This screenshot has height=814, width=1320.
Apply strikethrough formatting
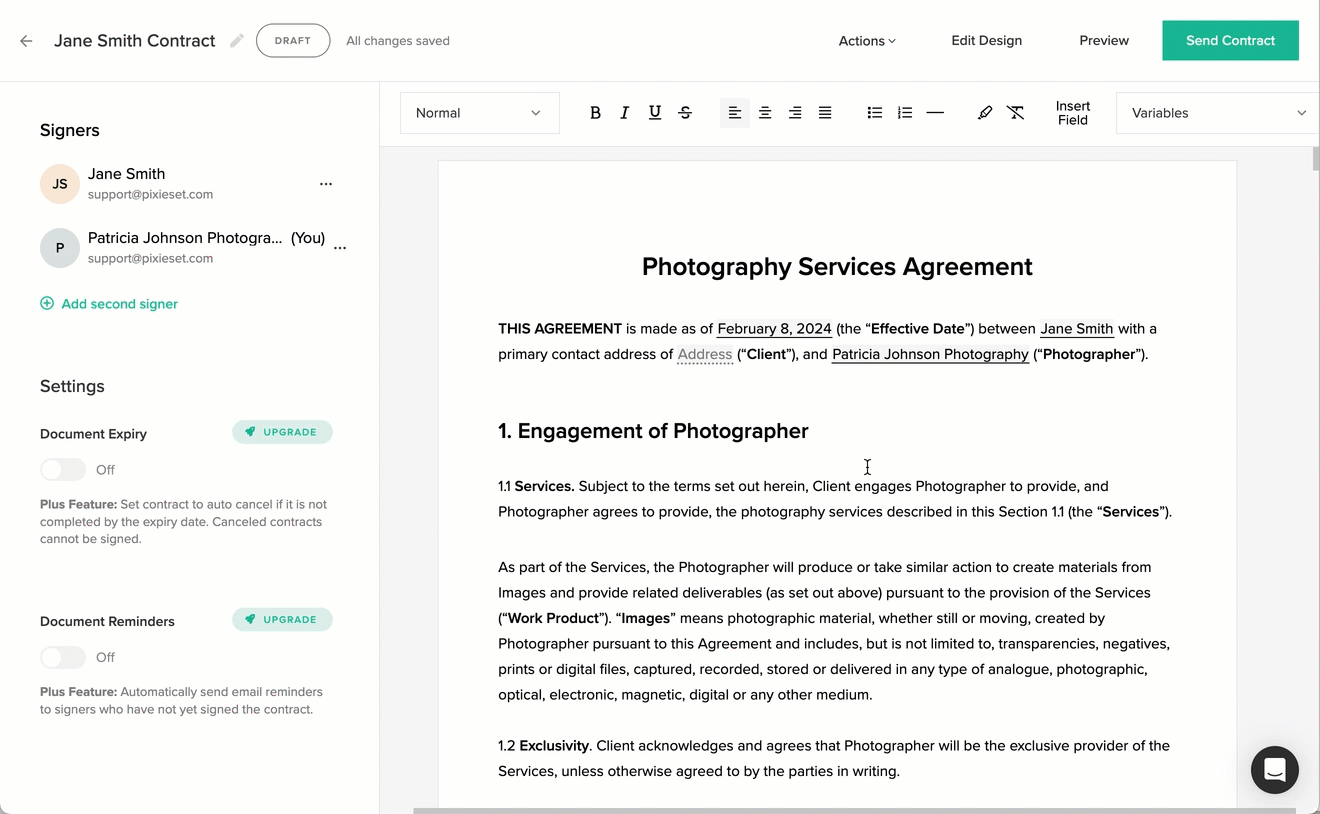[685, 112]
